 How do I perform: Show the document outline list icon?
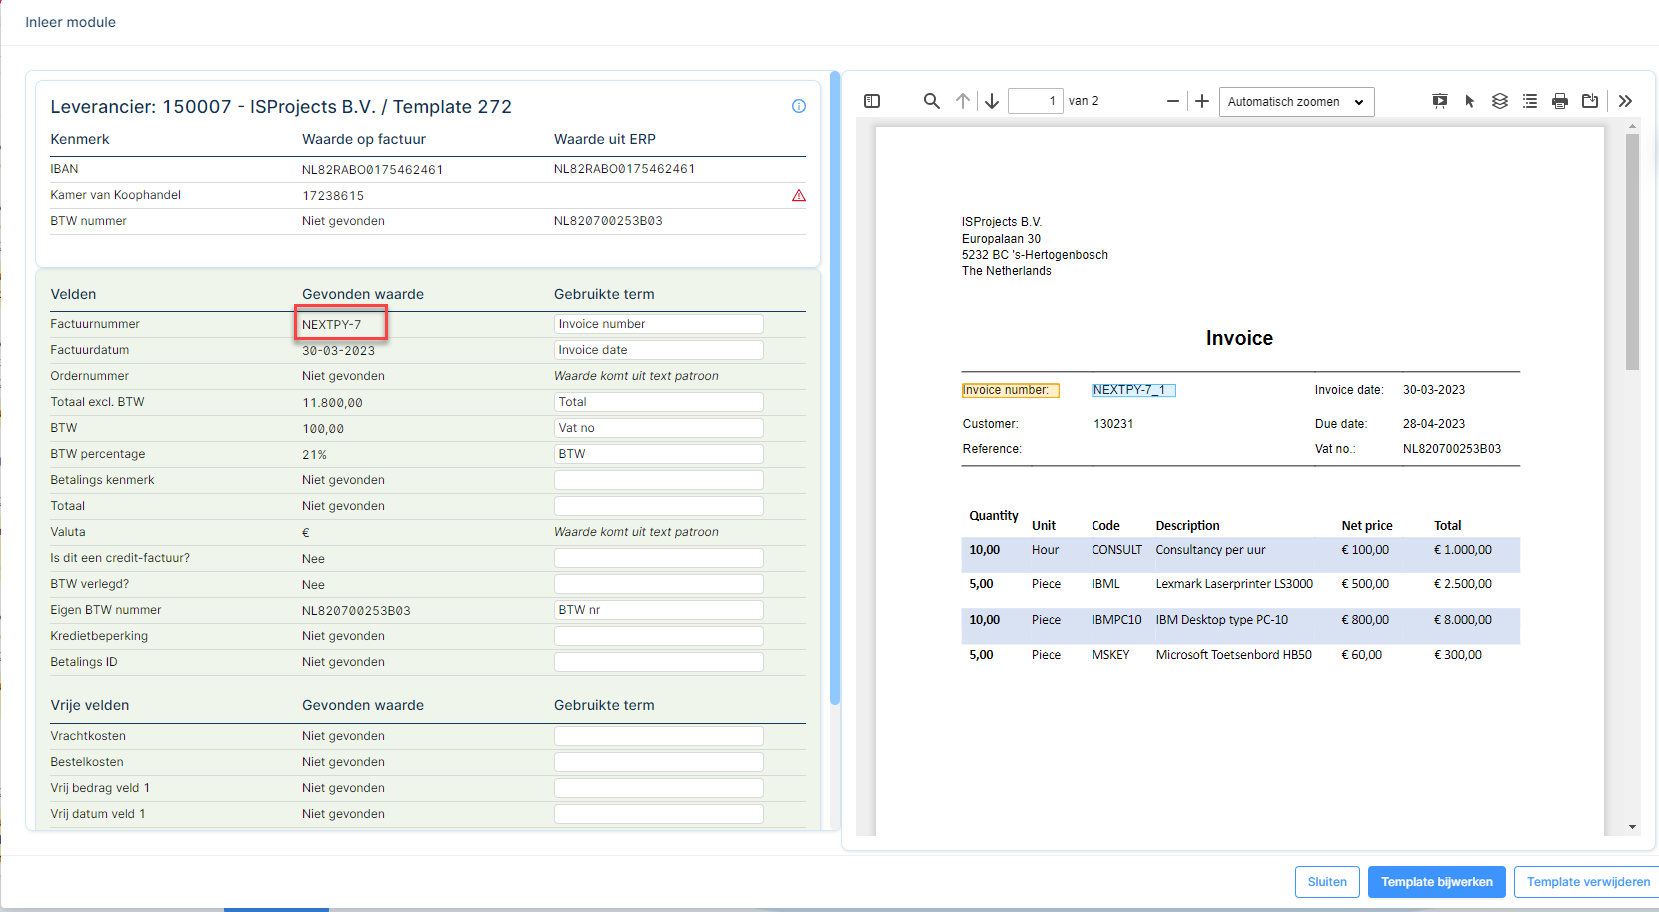1530,101
